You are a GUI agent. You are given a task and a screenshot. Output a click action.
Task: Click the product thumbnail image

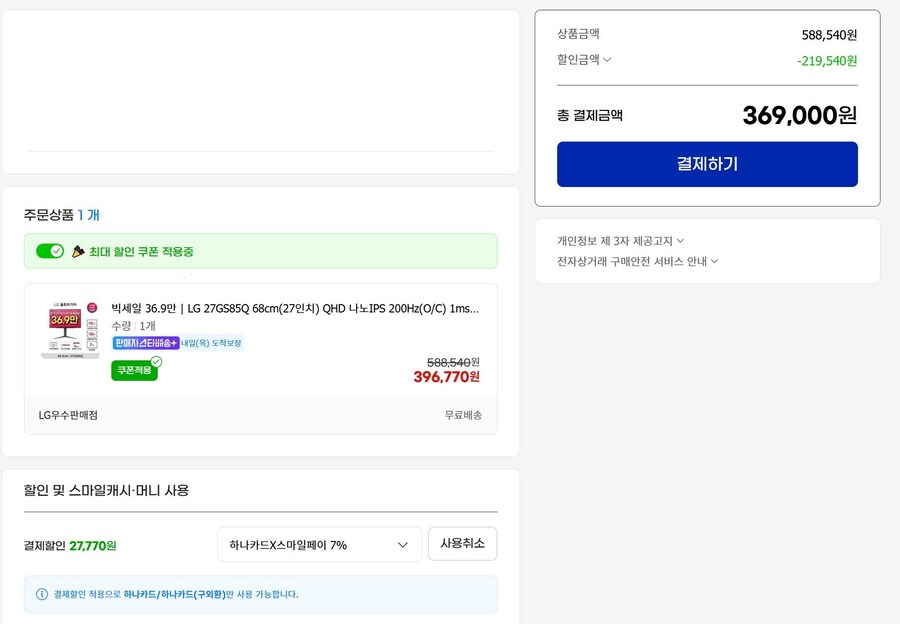point(70,330)
